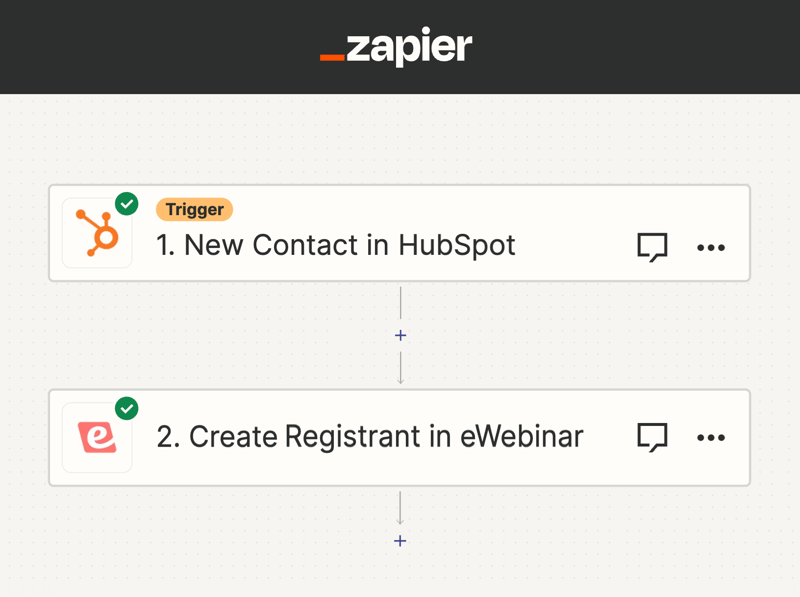The width and height of the screenshot is (800, 597).
Task: Open comments on the eWebinar step
Action: (x=652, y=437)
